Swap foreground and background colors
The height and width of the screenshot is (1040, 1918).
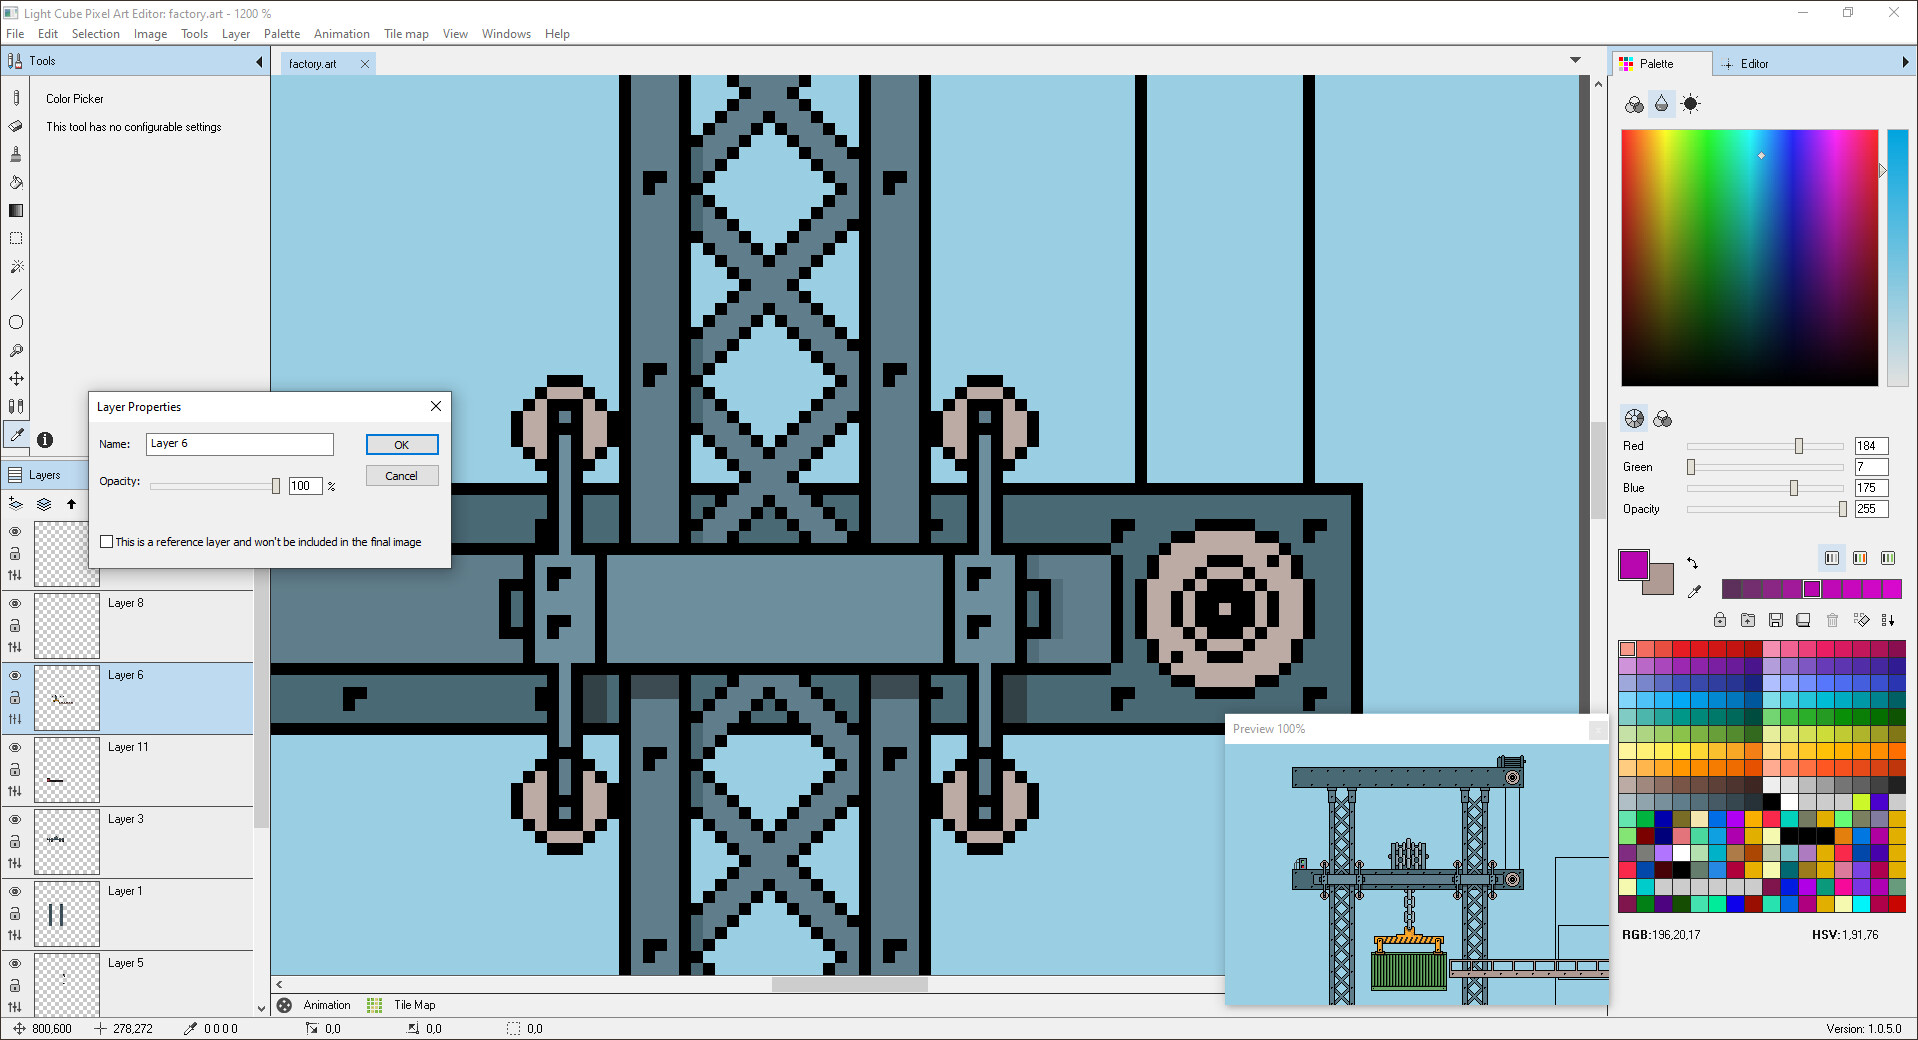[1693, 562]
